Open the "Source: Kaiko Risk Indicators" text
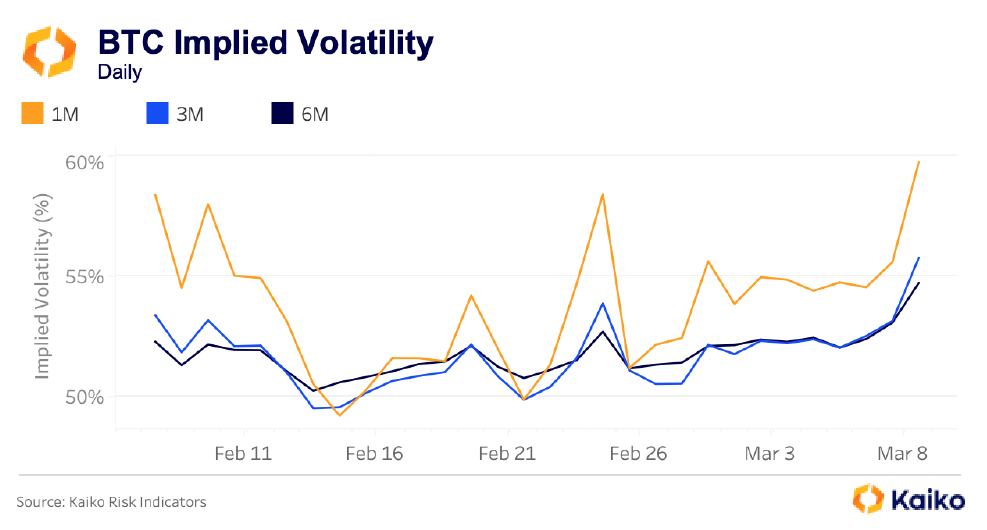Image resolution: width=987 pixels, height=530 pixels. pyautogui.click(x=111, y=501)
